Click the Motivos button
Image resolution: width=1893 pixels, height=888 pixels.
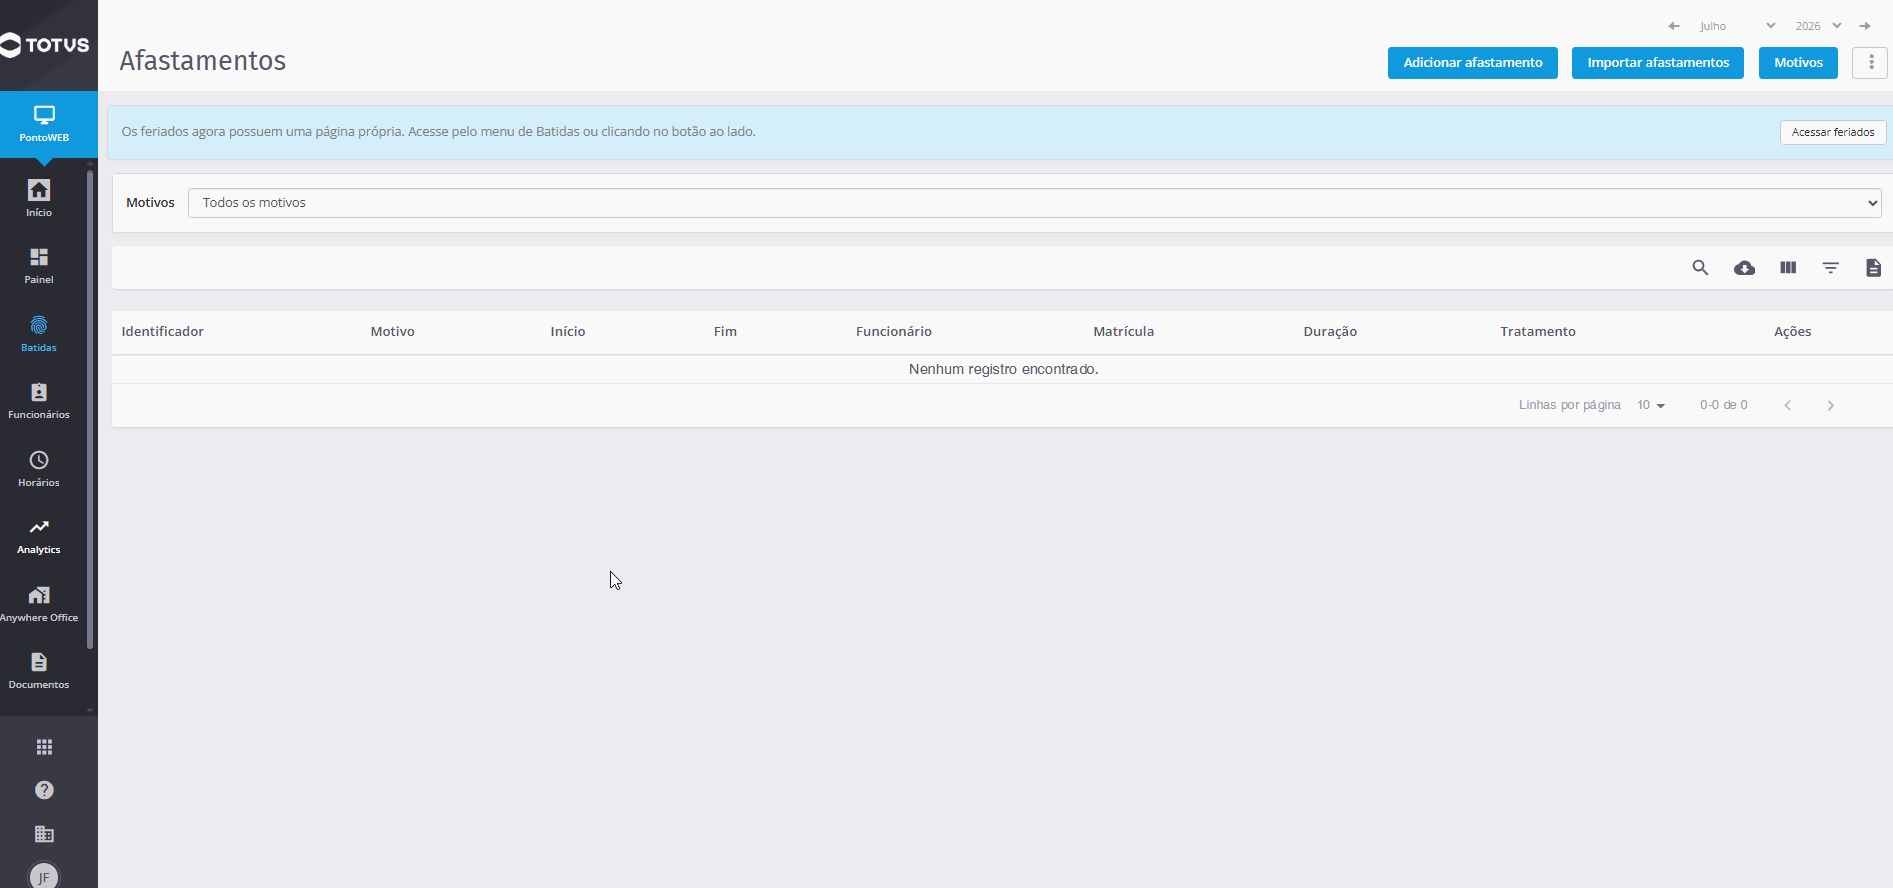1798,62
